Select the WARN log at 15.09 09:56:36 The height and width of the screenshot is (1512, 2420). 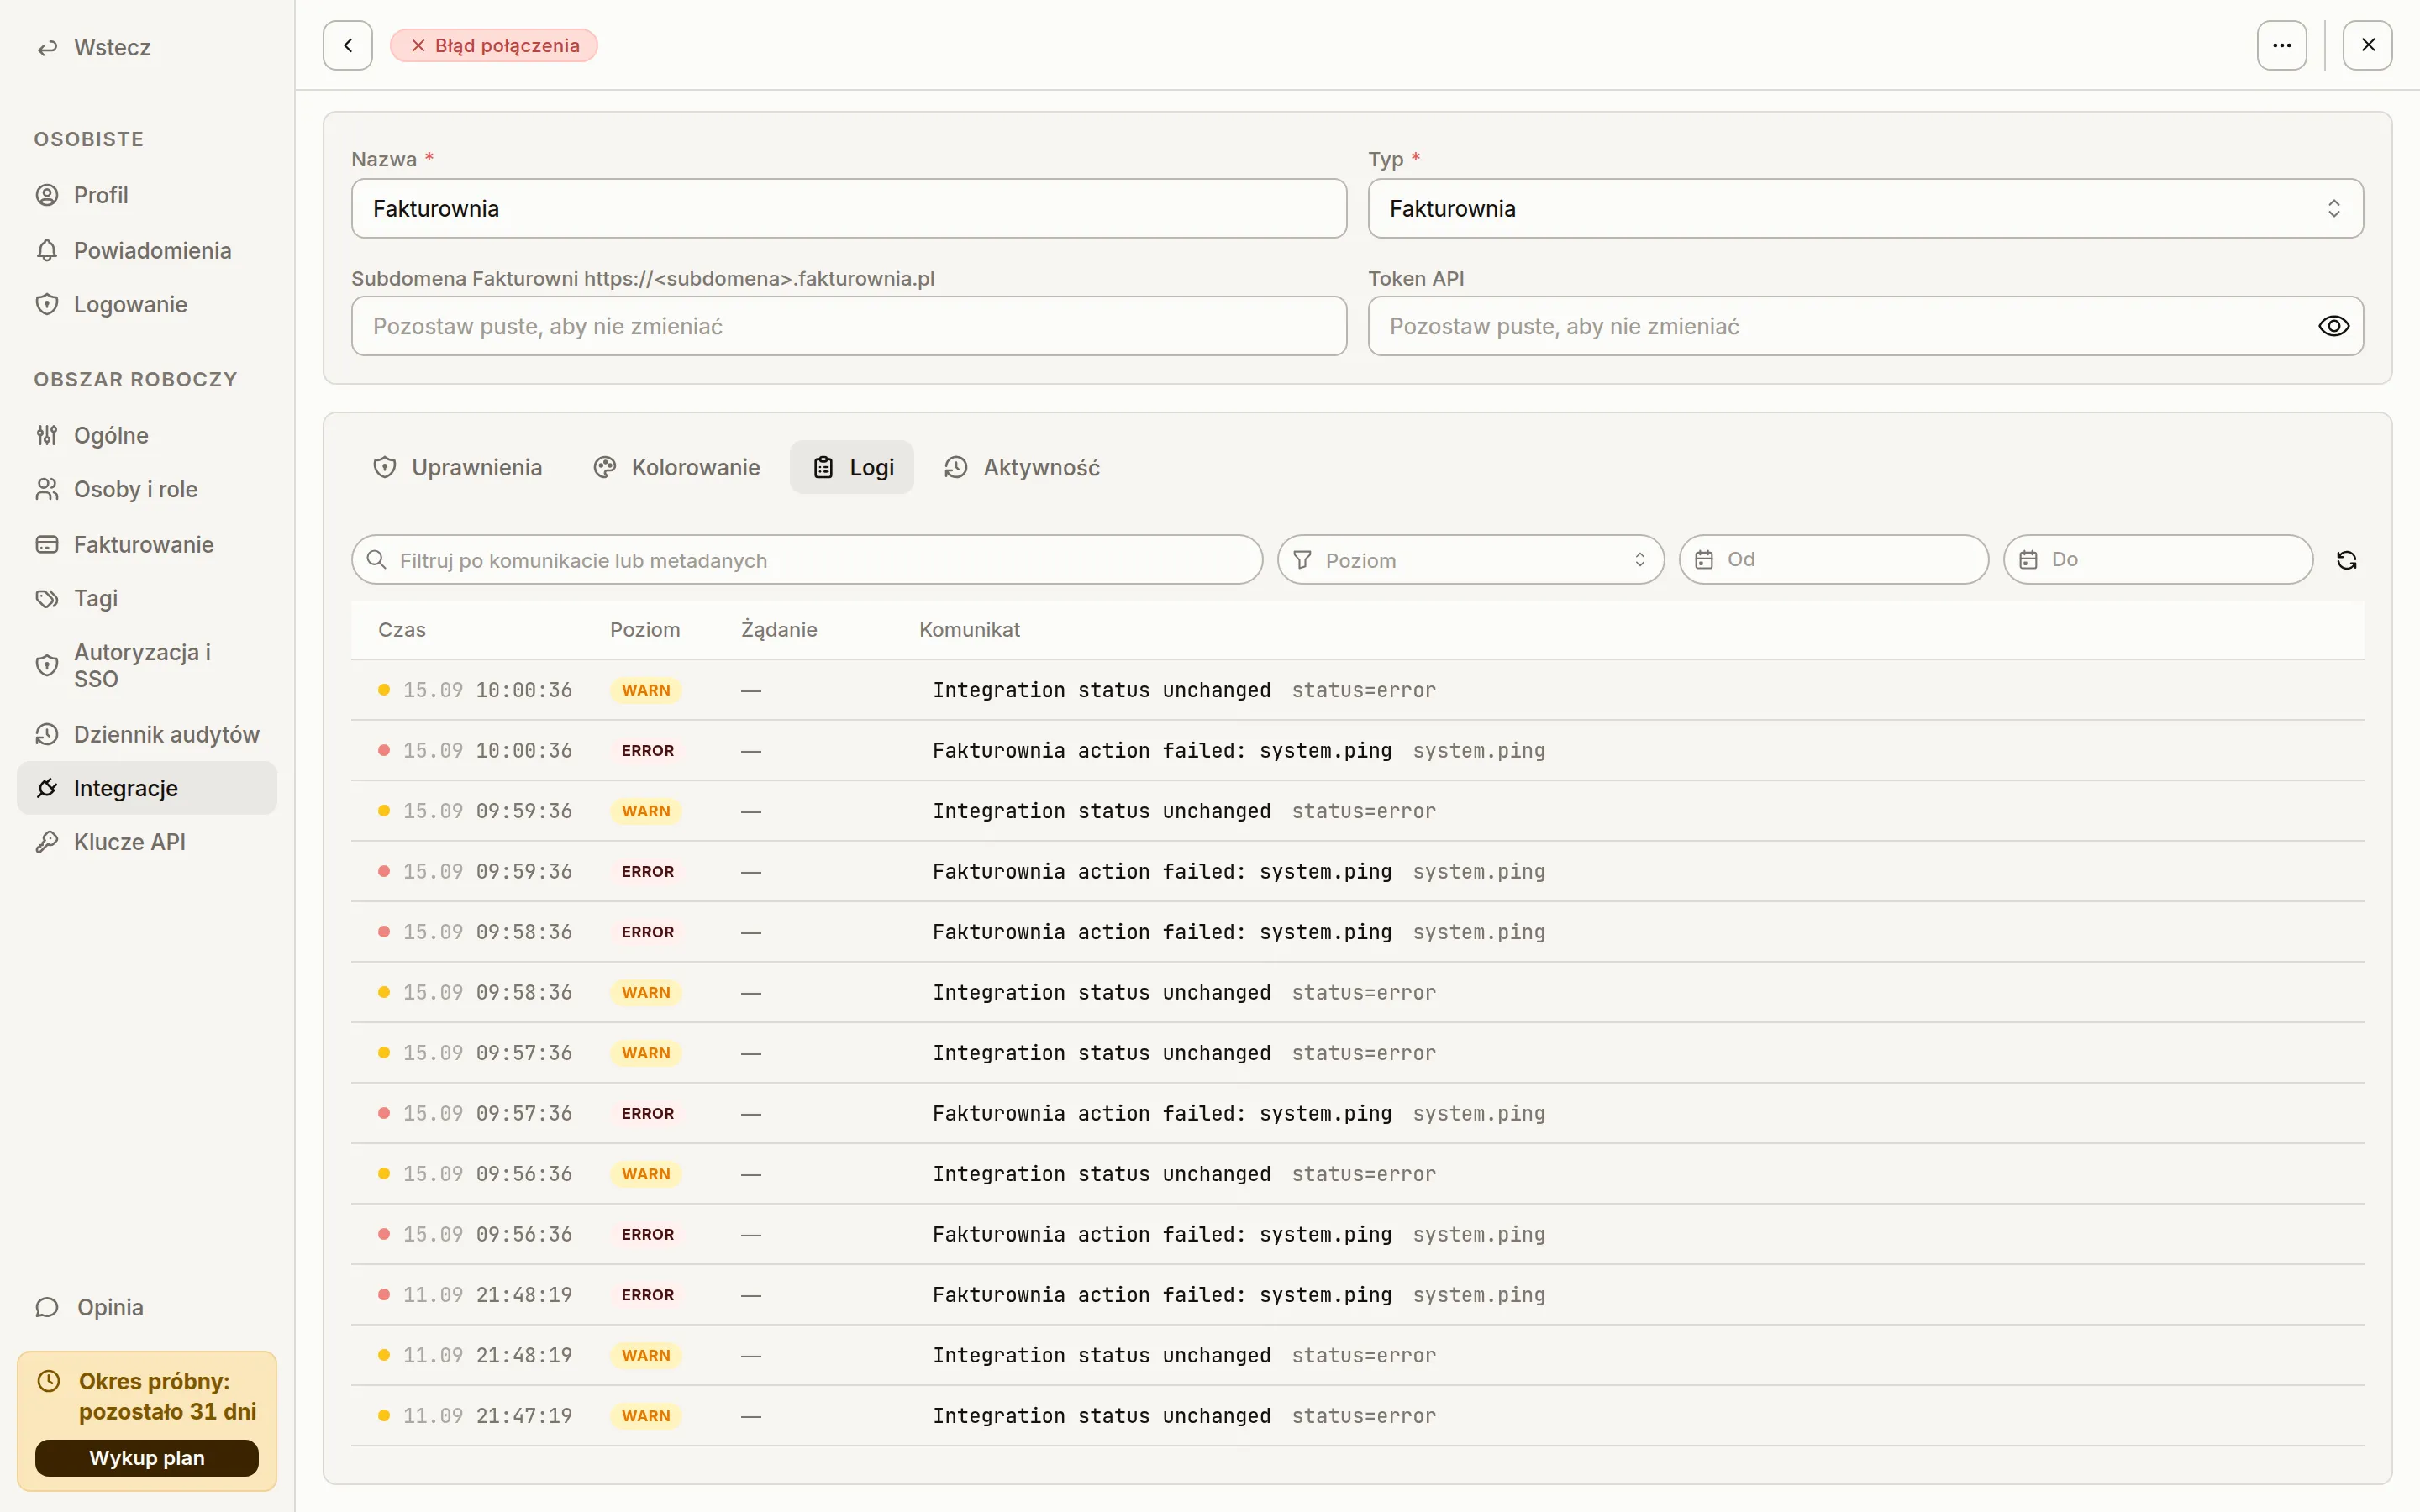pyautogui.click(x=1357, y=1174)
